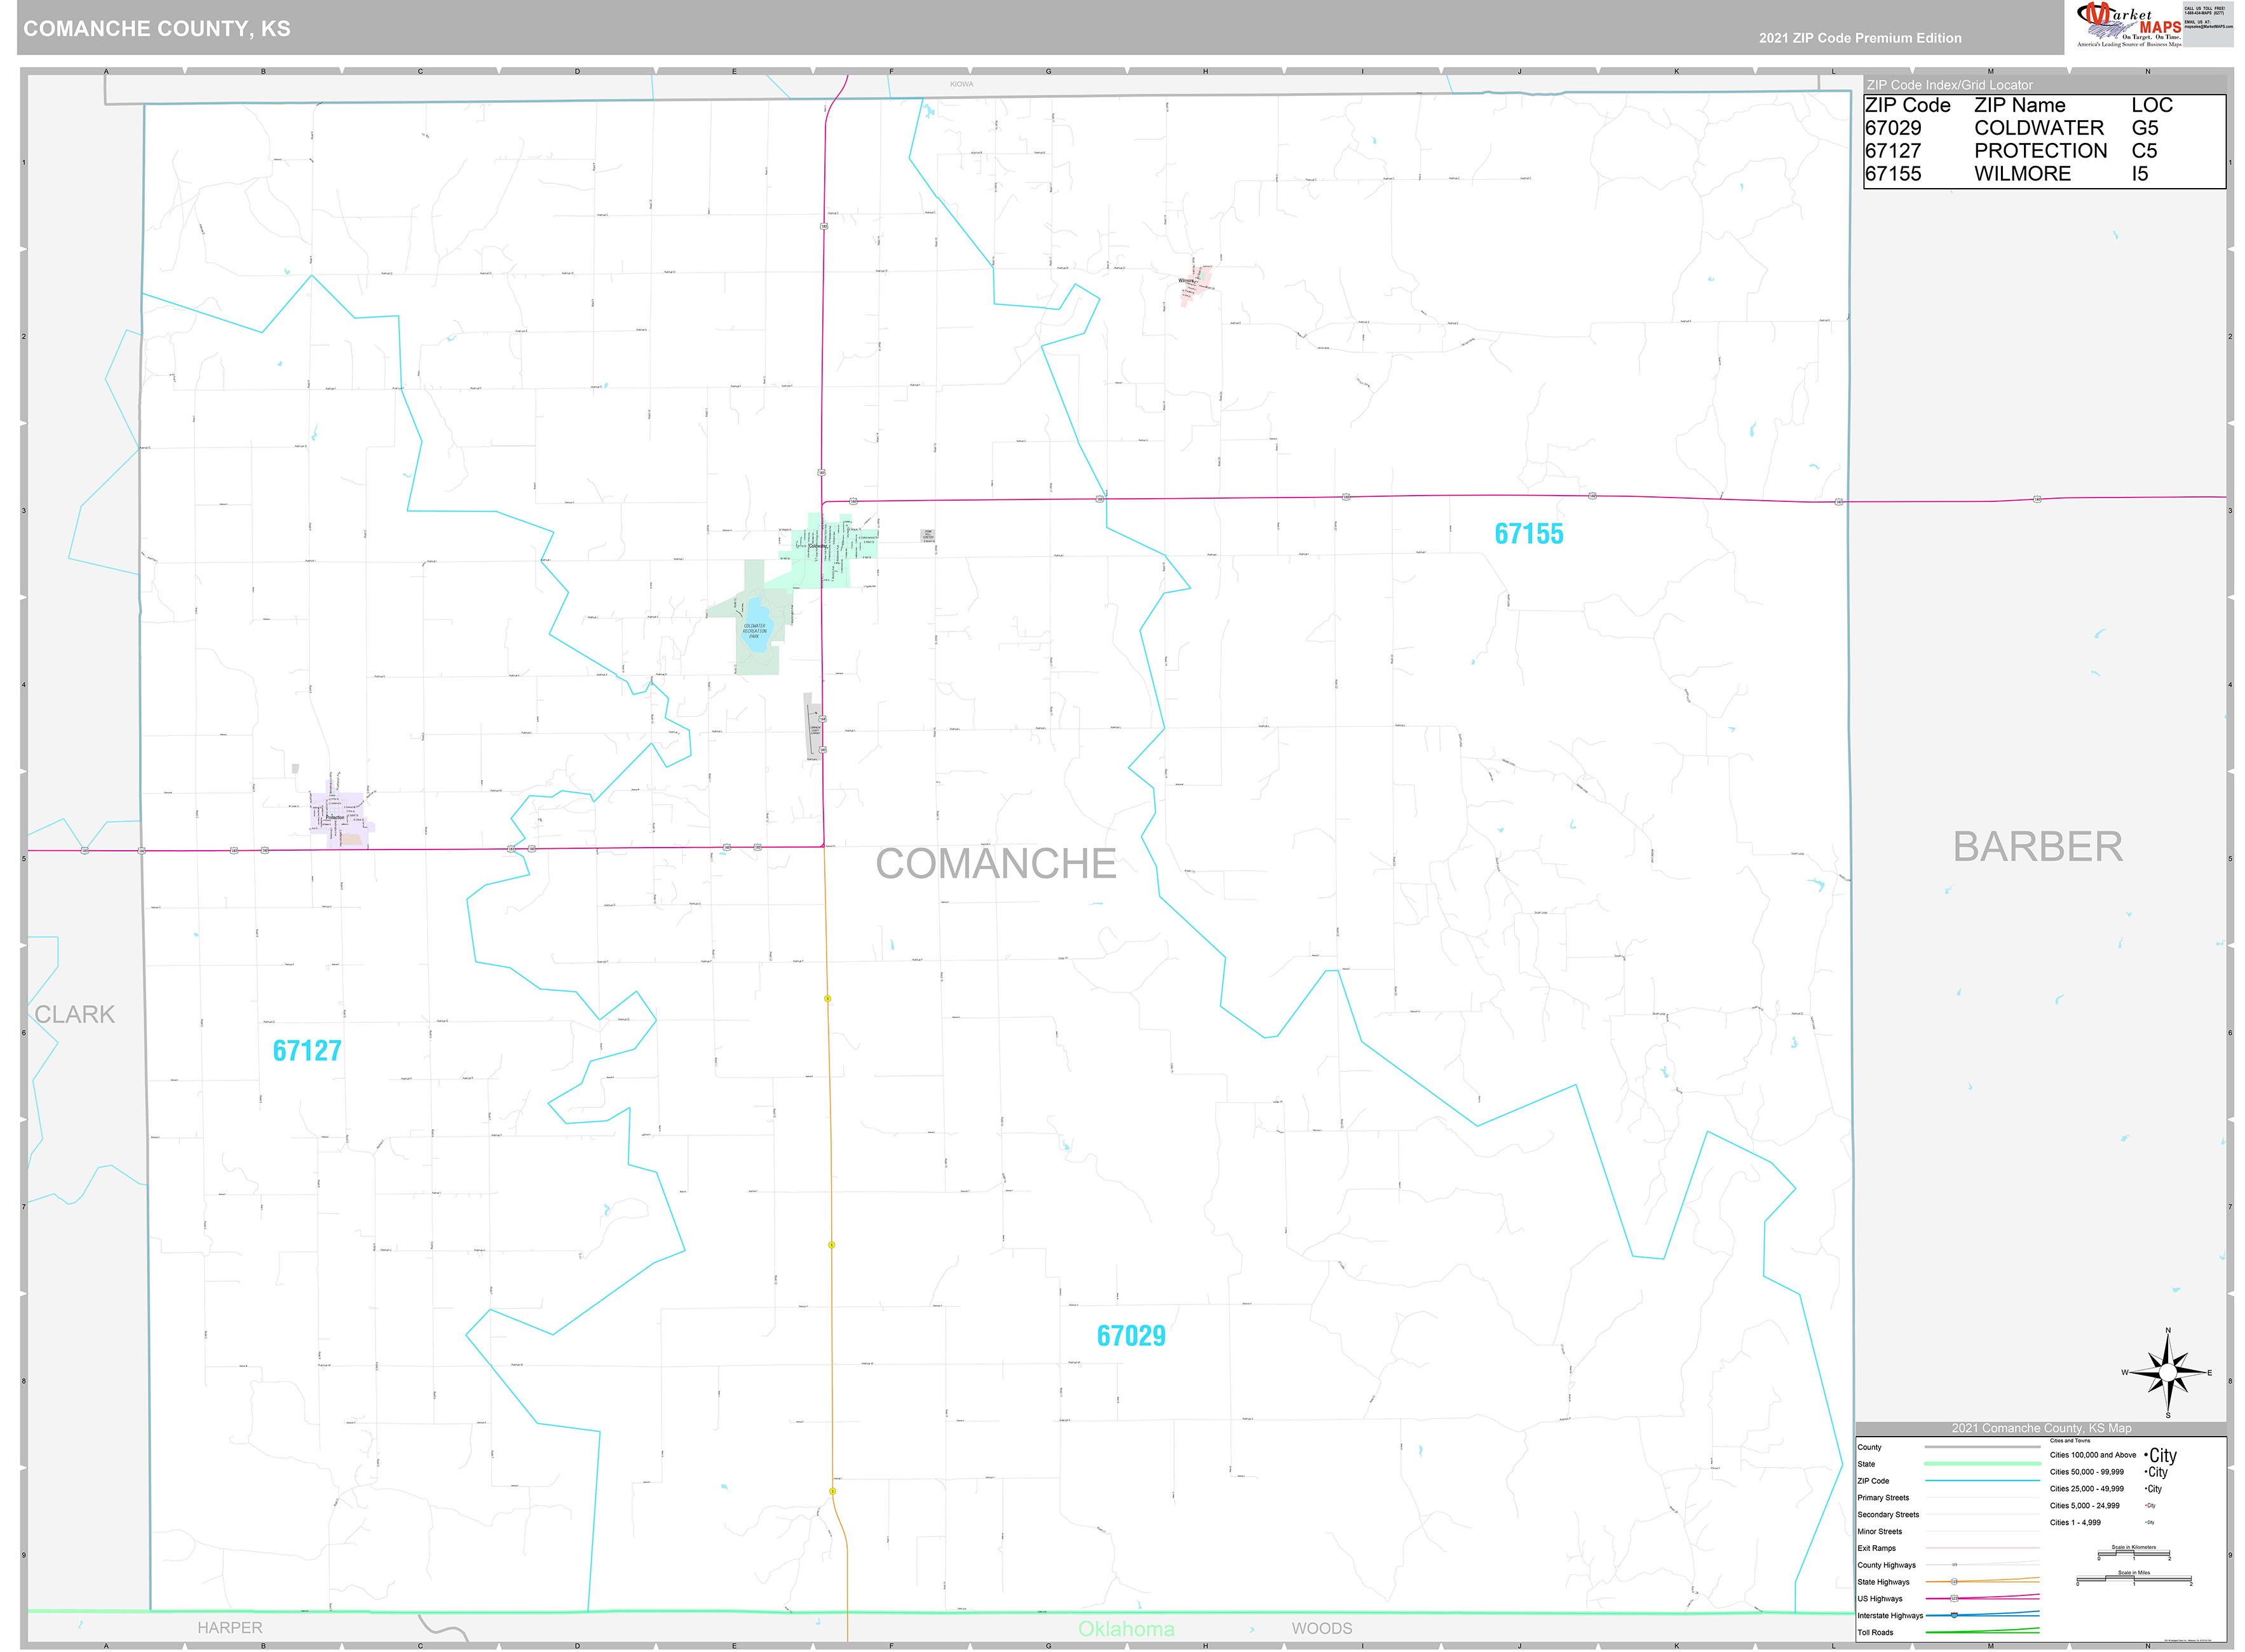2245x1652 pixels.
Task: Click the COMANCHE COUNTY, KS title
Action: point(155,29)
